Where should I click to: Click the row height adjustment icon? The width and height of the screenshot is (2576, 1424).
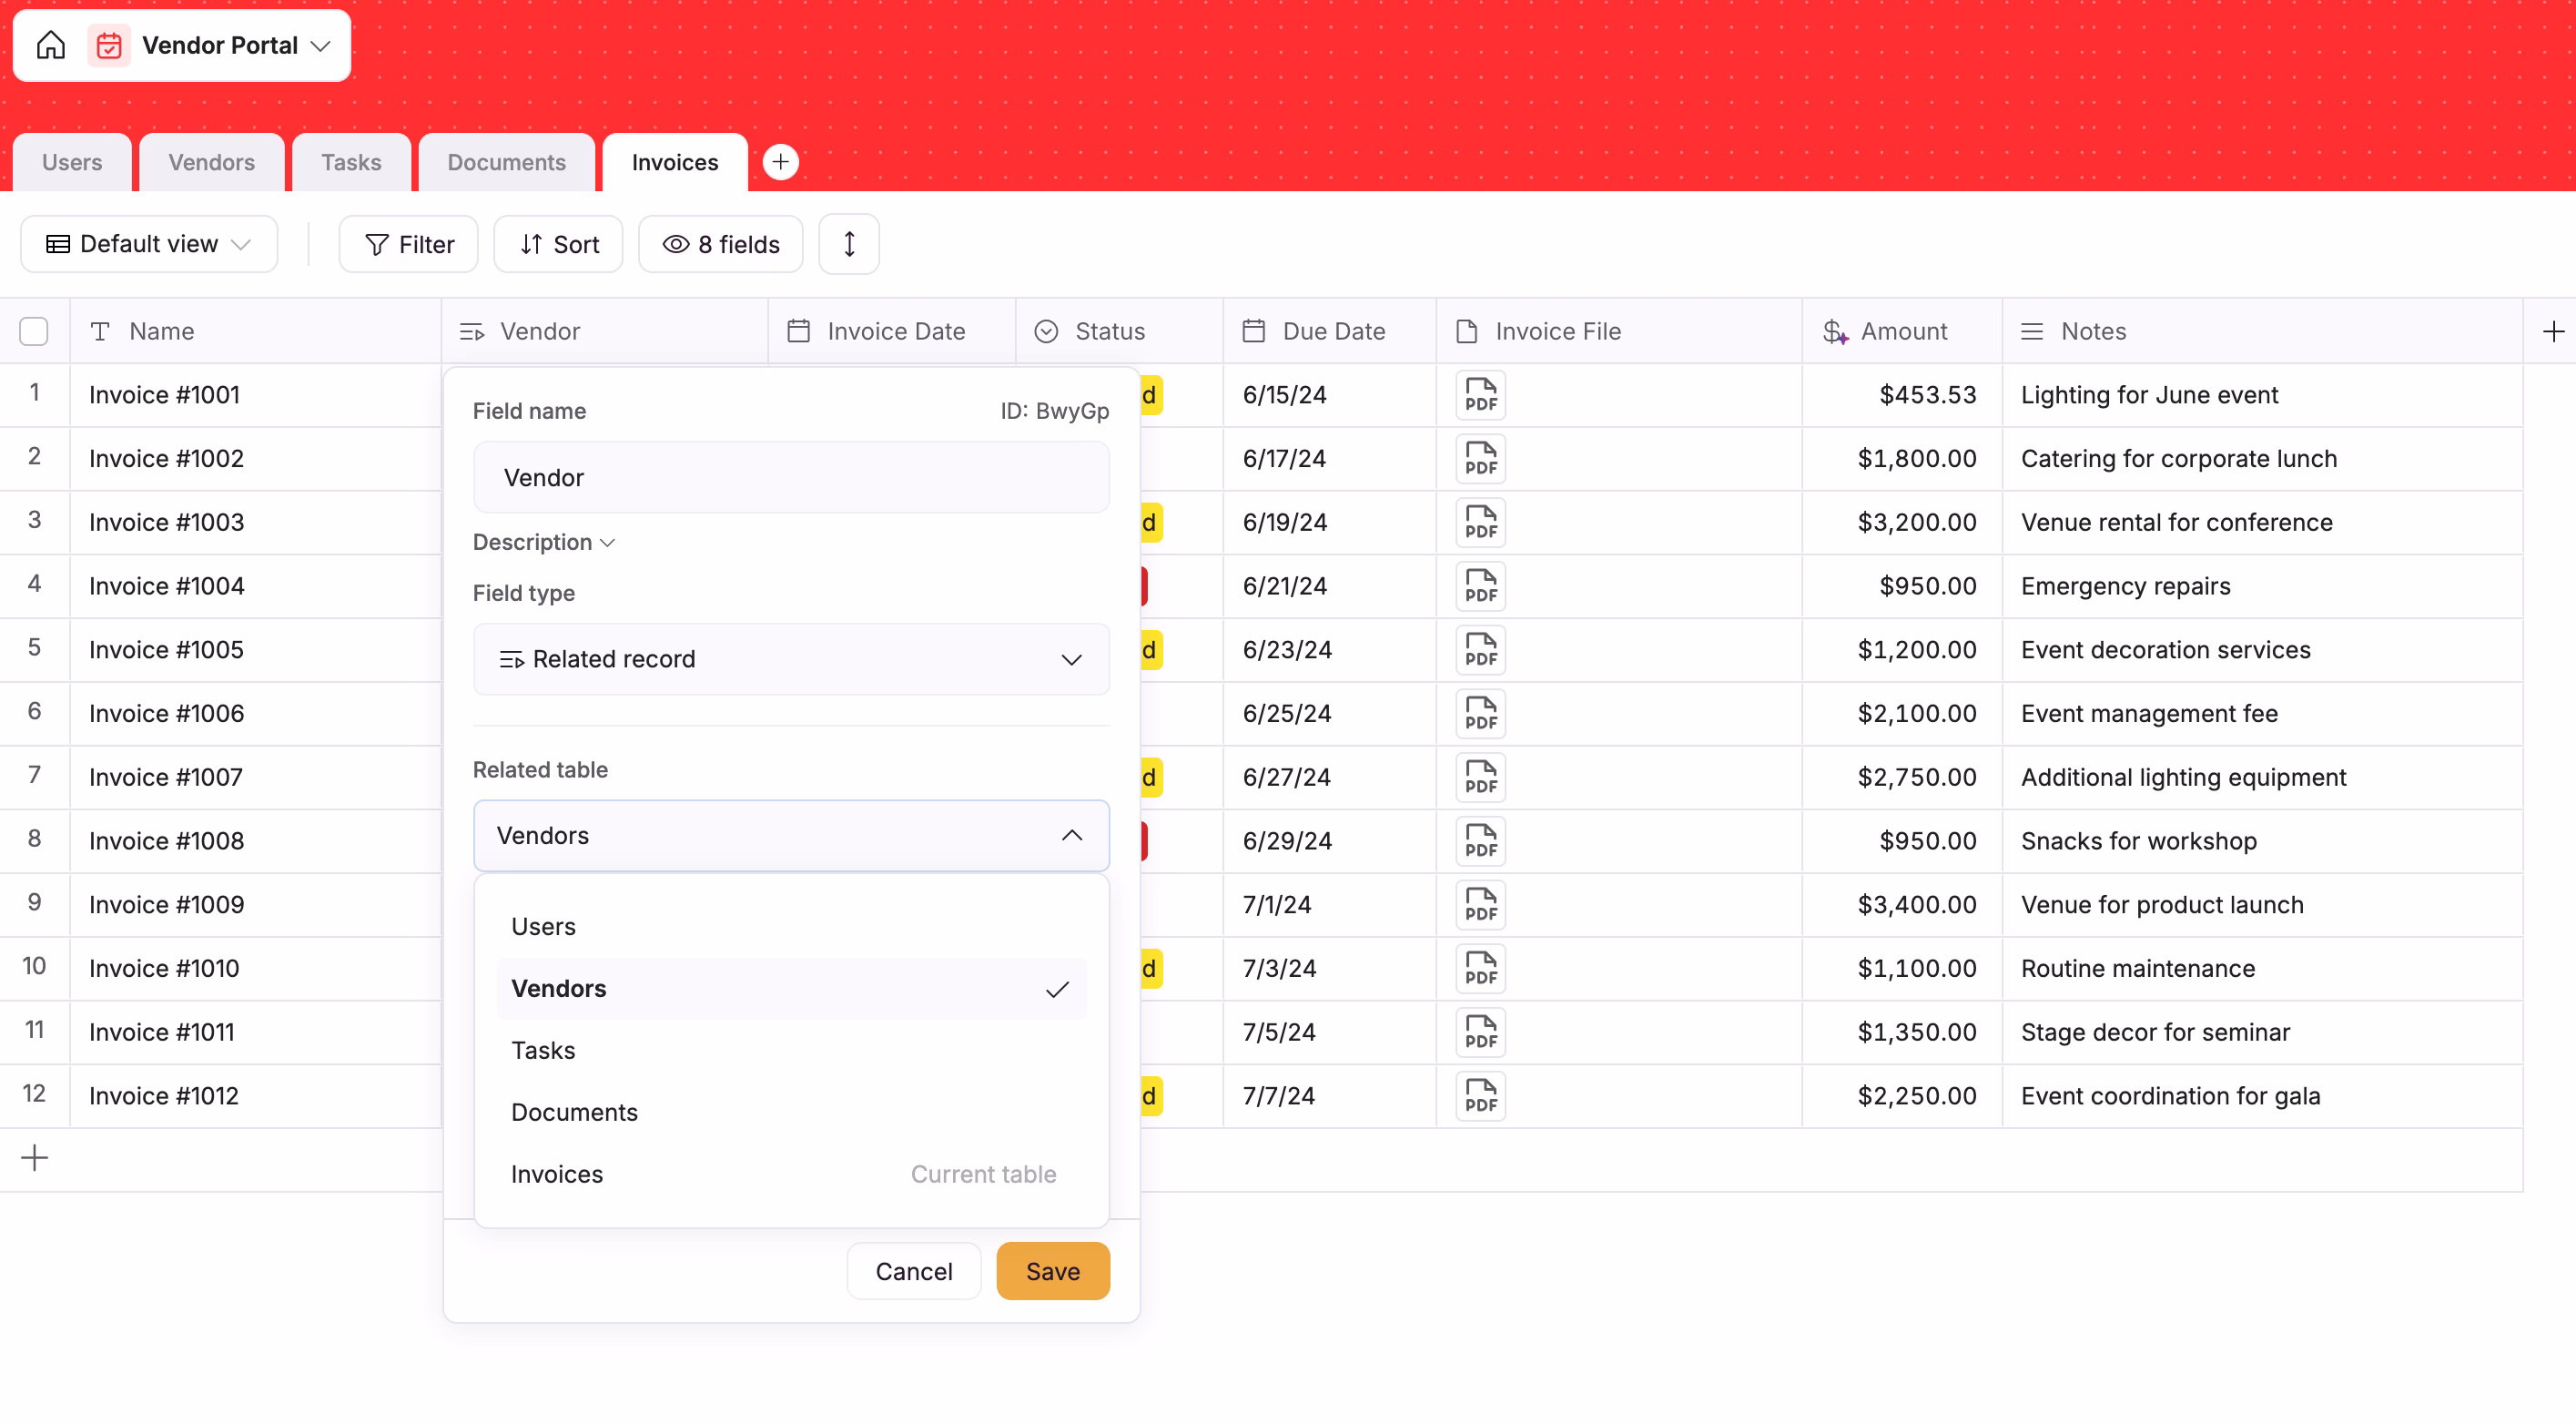click(x=848, y=243)
